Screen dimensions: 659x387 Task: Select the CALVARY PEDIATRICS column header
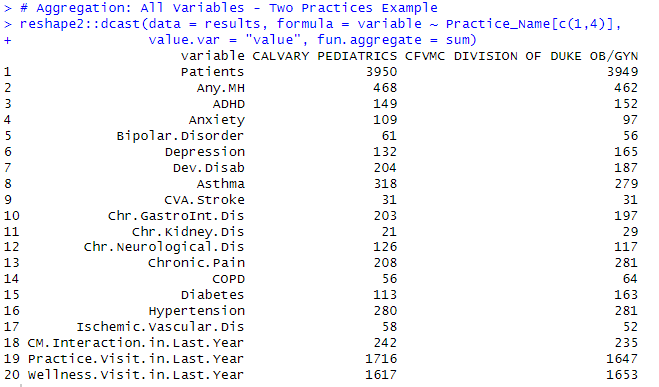(x=324, y=56)
